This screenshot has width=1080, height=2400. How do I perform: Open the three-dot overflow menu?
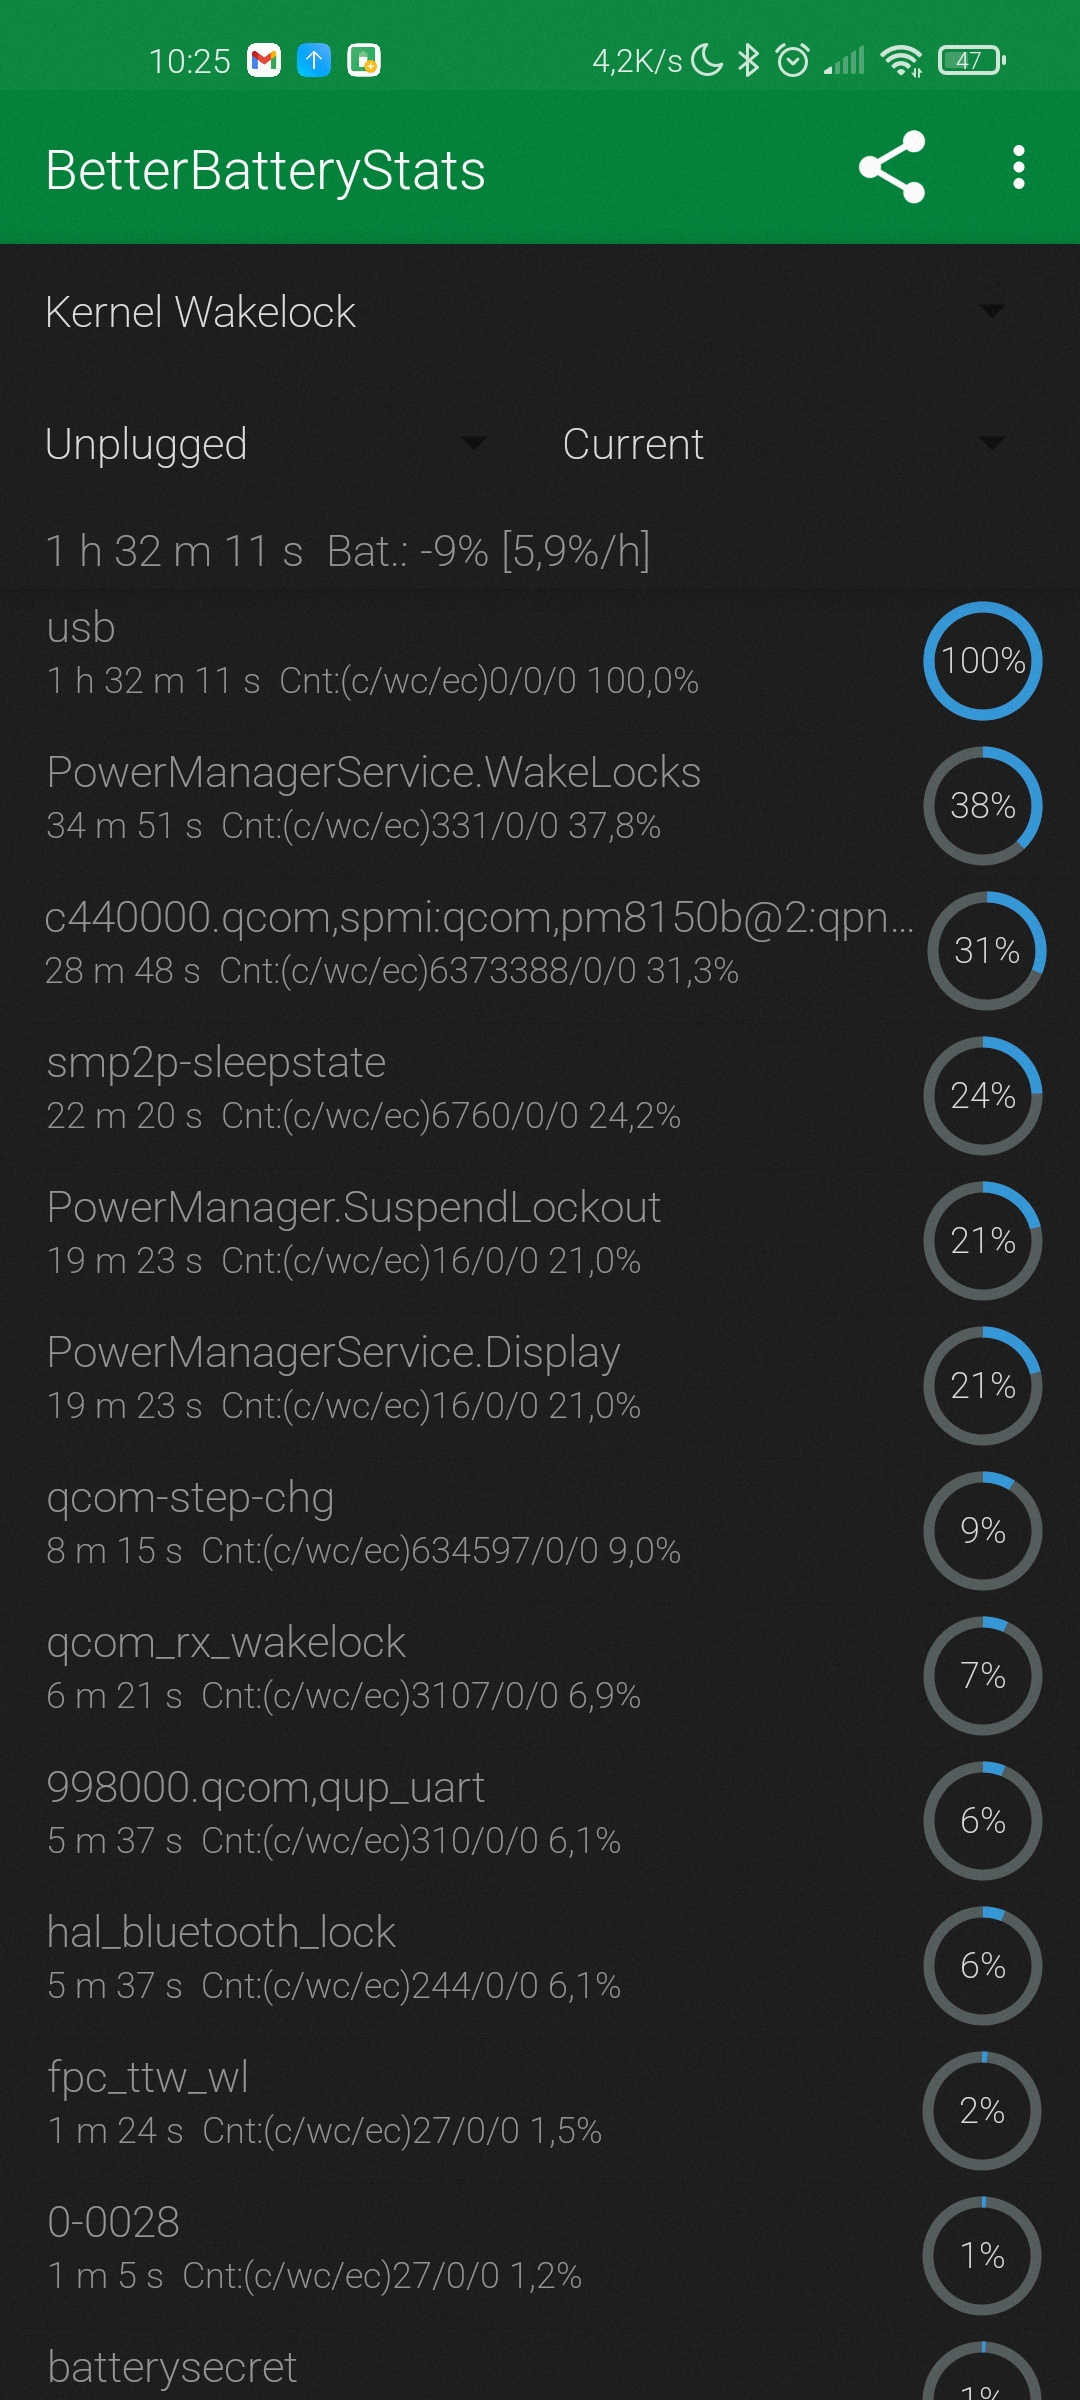[x=1018, y=167]
